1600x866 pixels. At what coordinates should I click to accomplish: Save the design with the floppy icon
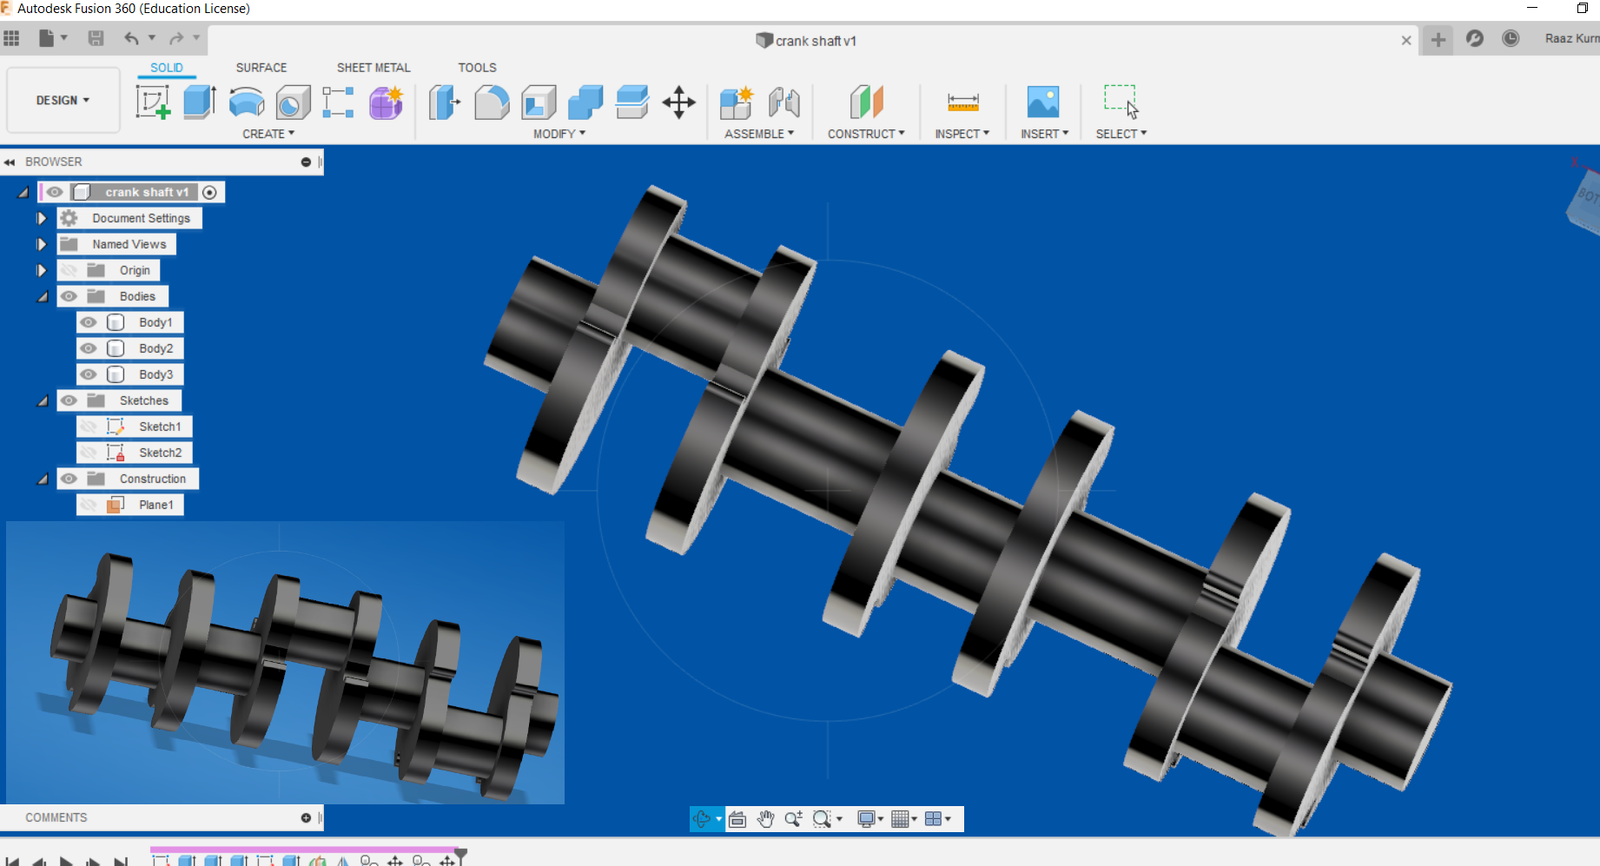pos(96,38)
